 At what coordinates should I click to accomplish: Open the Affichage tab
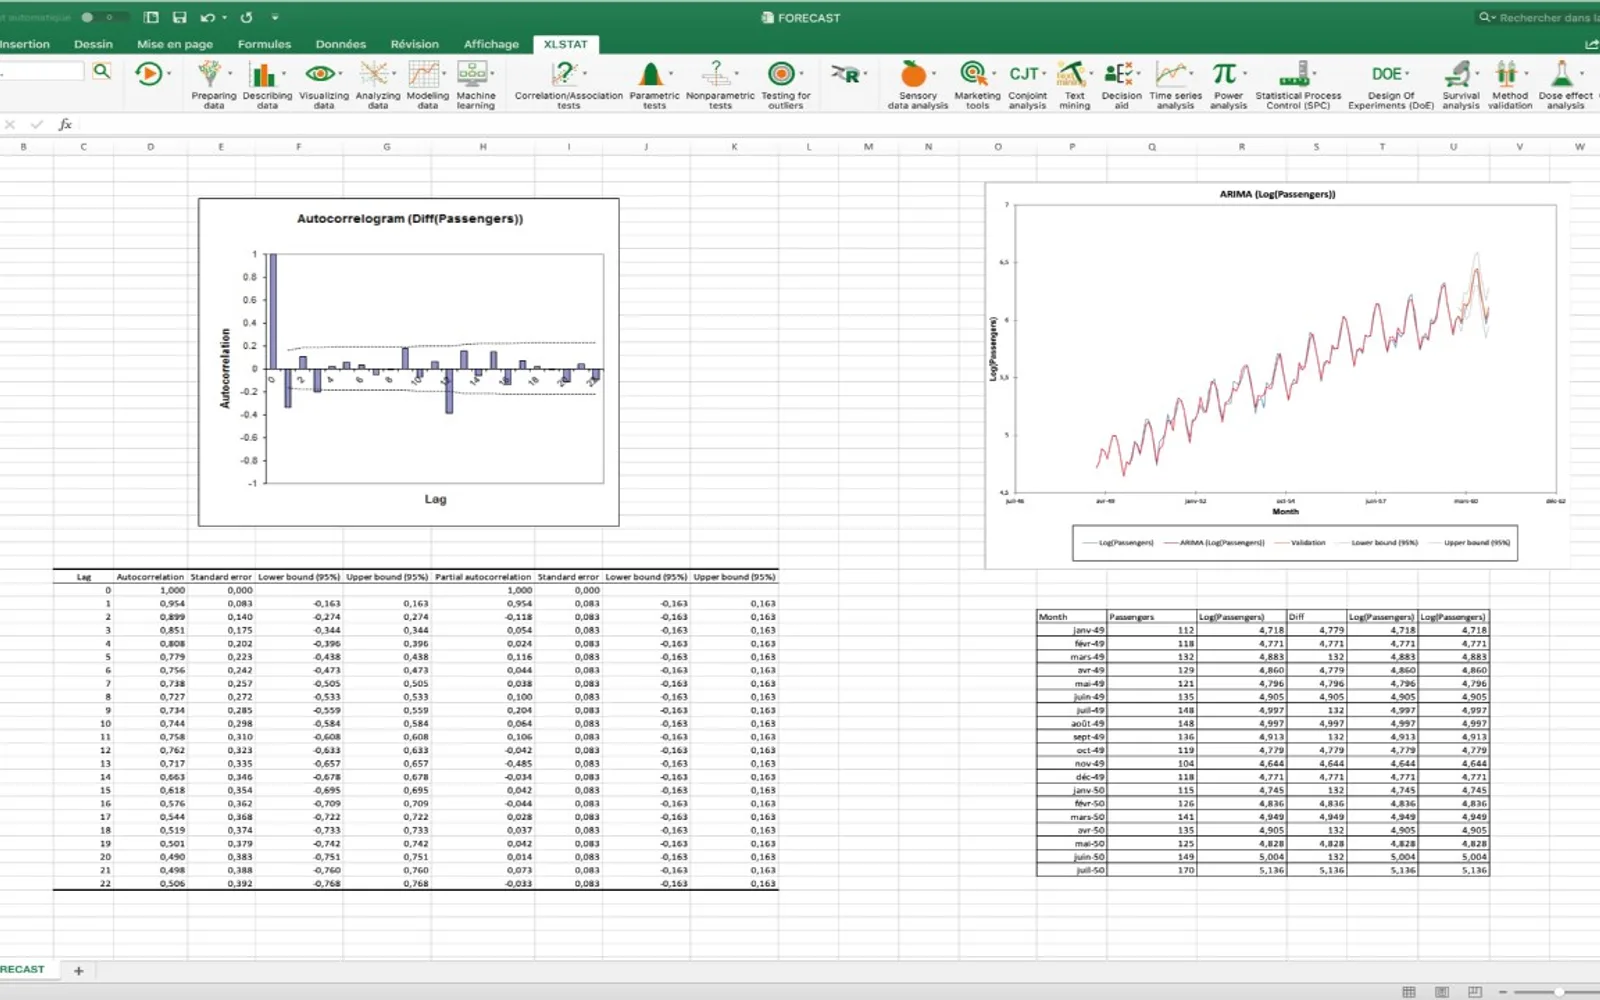pos(491,44)
